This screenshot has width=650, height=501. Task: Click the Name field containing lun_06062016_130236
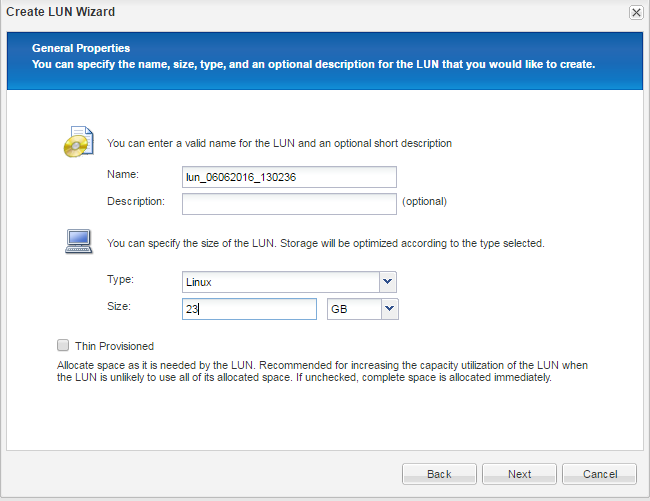tap(289, 177)
